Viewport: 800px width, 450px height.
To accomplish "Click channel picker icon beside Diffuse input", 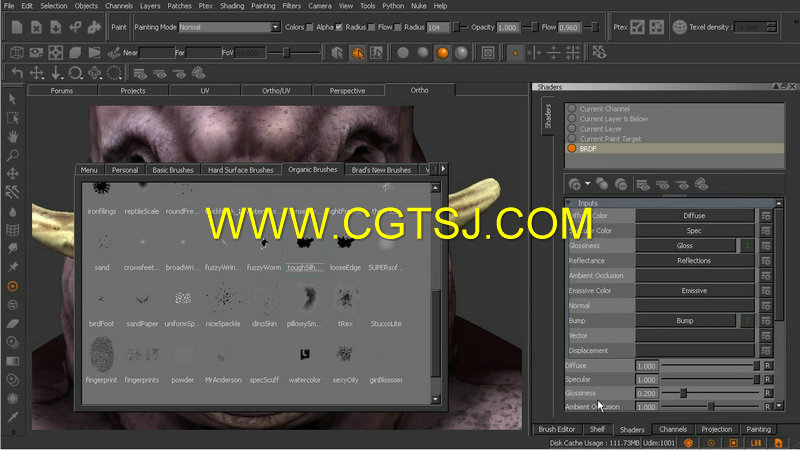I will pos(766,216).
